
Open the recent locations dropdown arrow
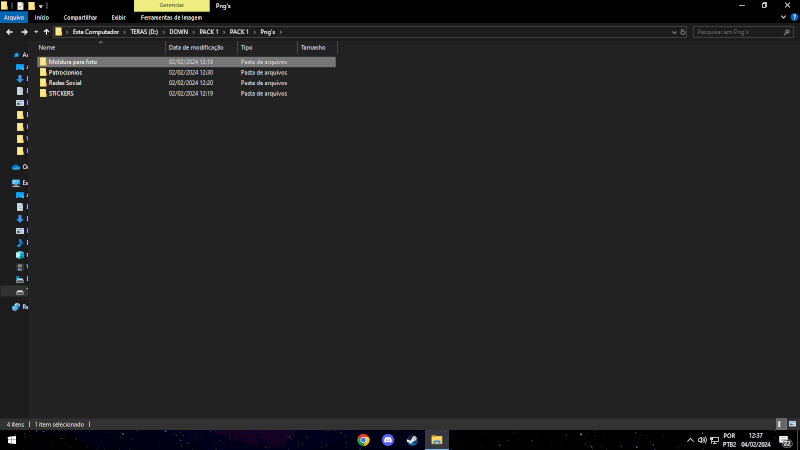(36, 32)
